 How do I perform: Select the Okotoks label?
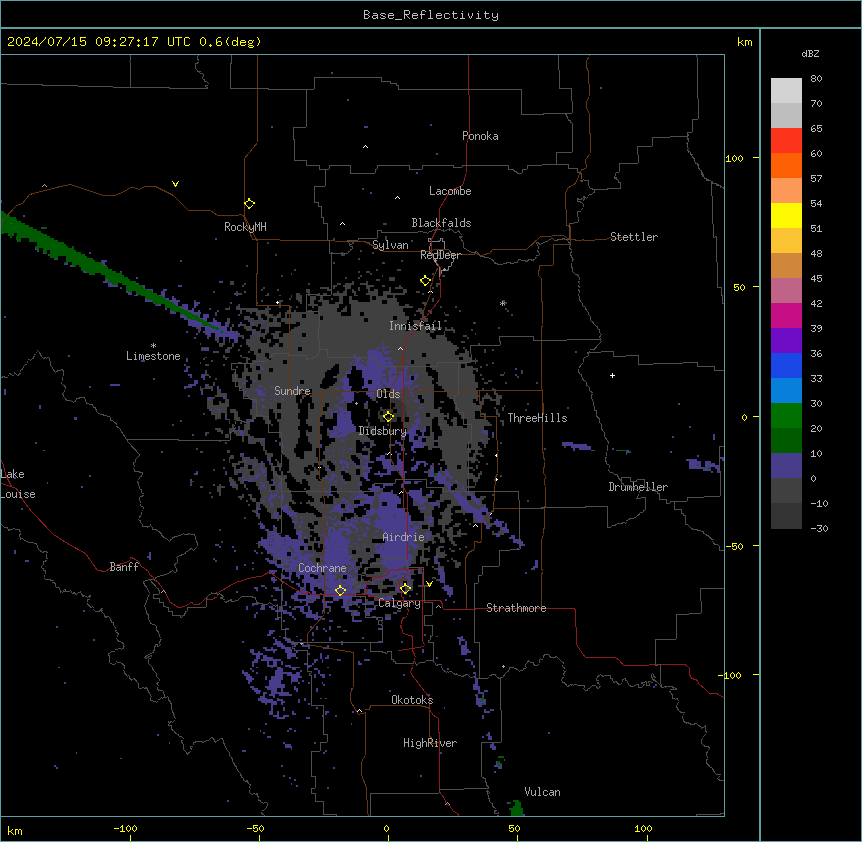(412, 700)
